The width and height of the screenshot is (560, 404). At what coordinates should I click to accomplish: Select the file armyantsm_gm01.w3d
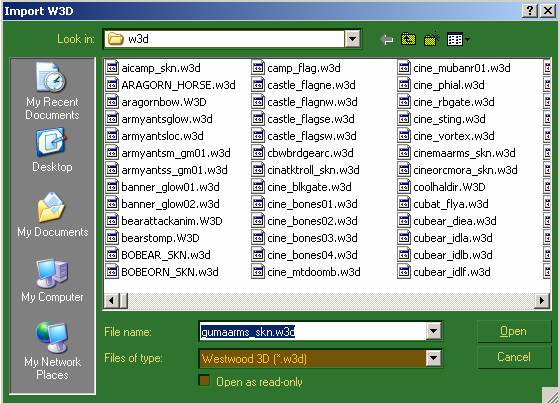coord(168,153)
